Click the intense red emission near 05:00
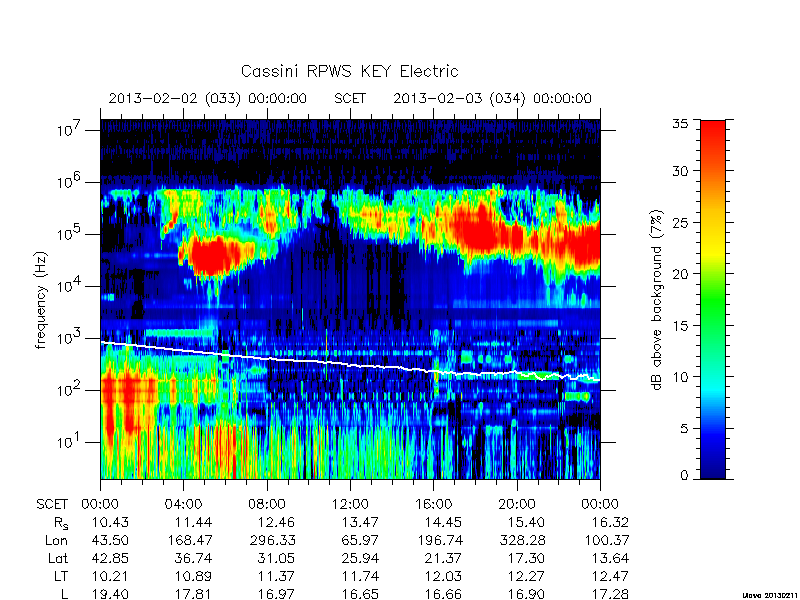 click(x=210, y=256)
